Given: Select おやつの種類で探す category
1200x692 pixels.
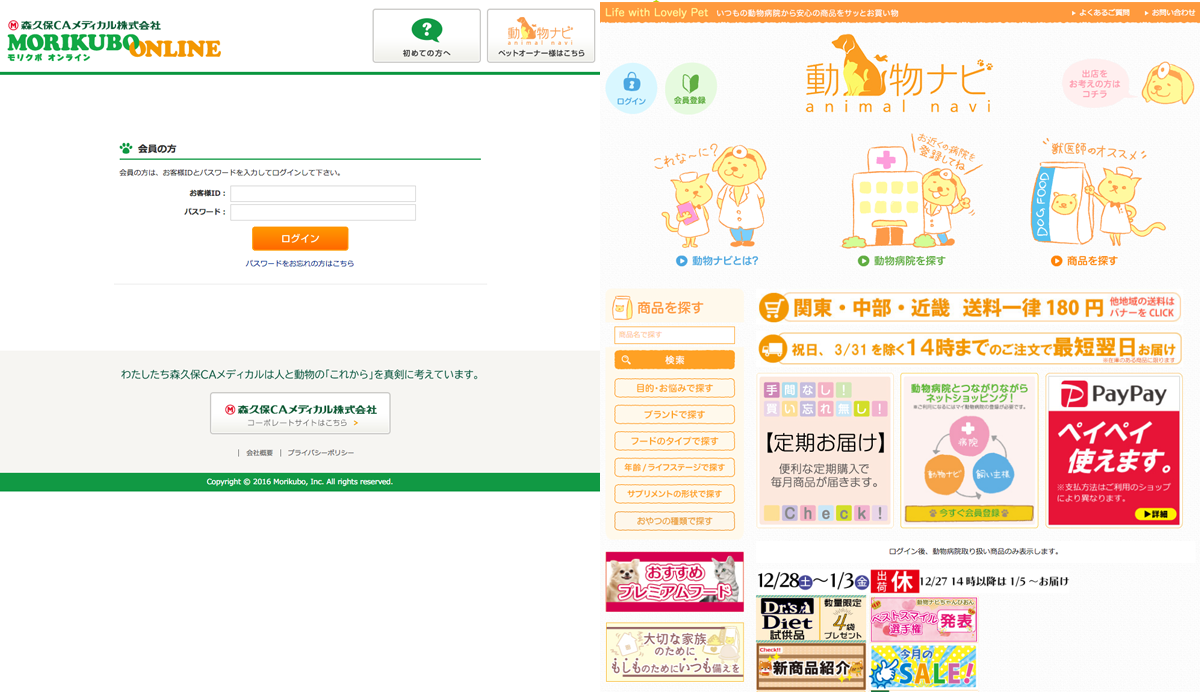Looking at the screenshot, I should pos(674,521).
